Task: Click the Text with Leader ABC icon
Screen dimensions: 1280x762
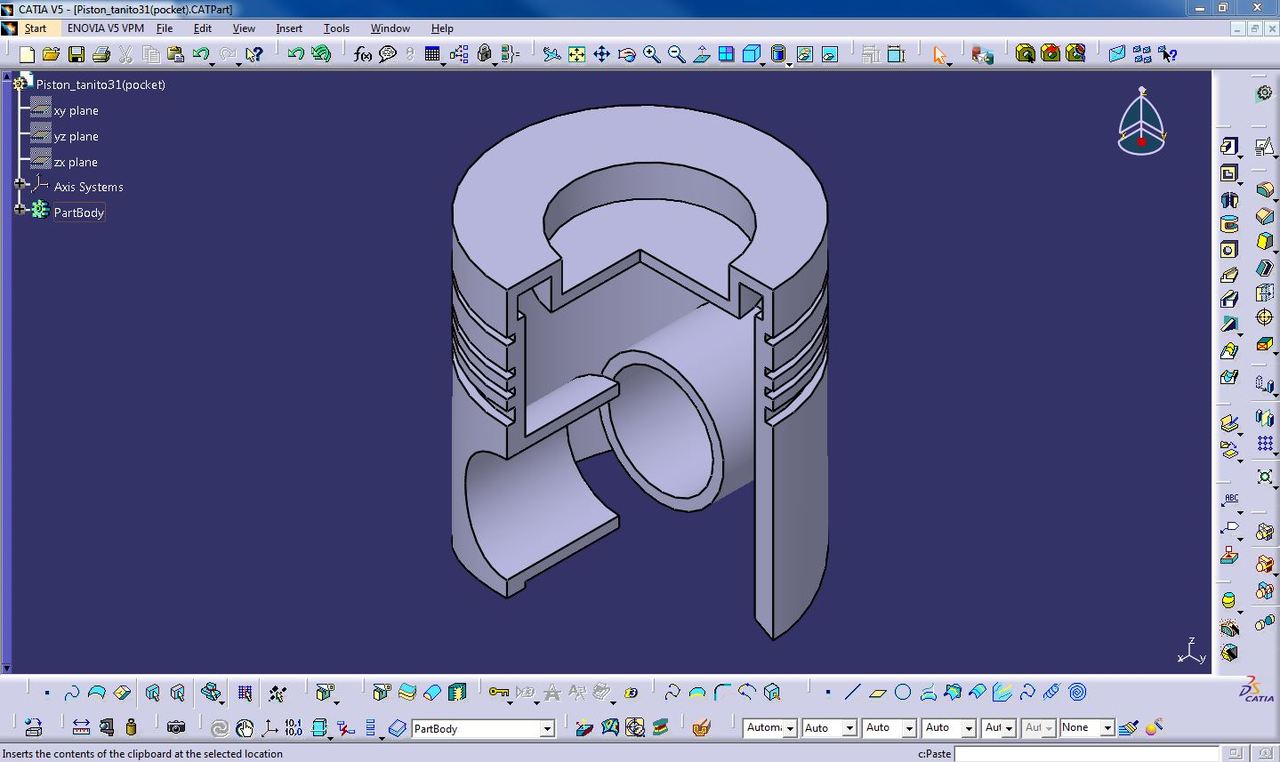Action: [1230, 499]
